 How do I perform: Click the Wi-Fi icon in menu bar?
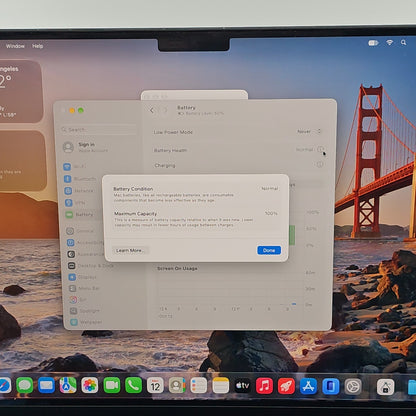tap(389, 42)
